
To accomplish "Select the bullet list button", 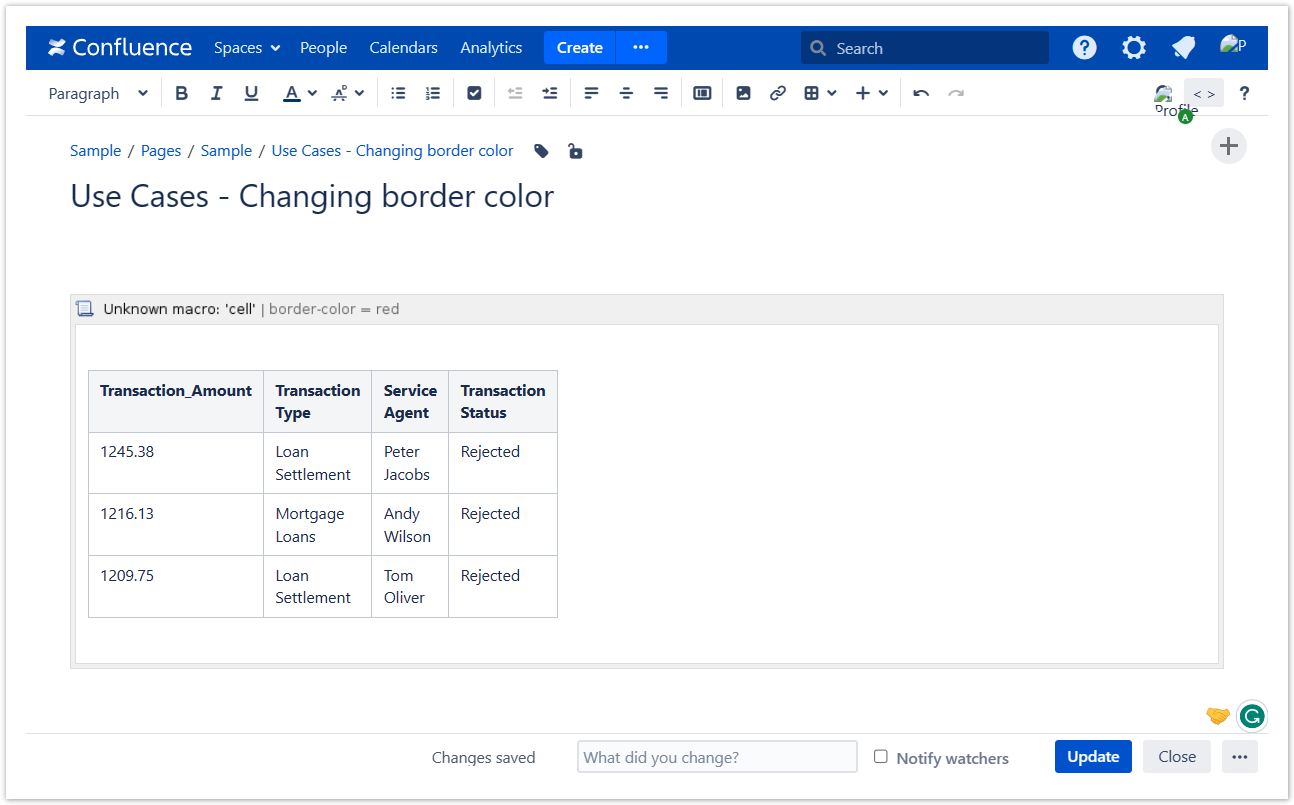I will click(398, 93).
